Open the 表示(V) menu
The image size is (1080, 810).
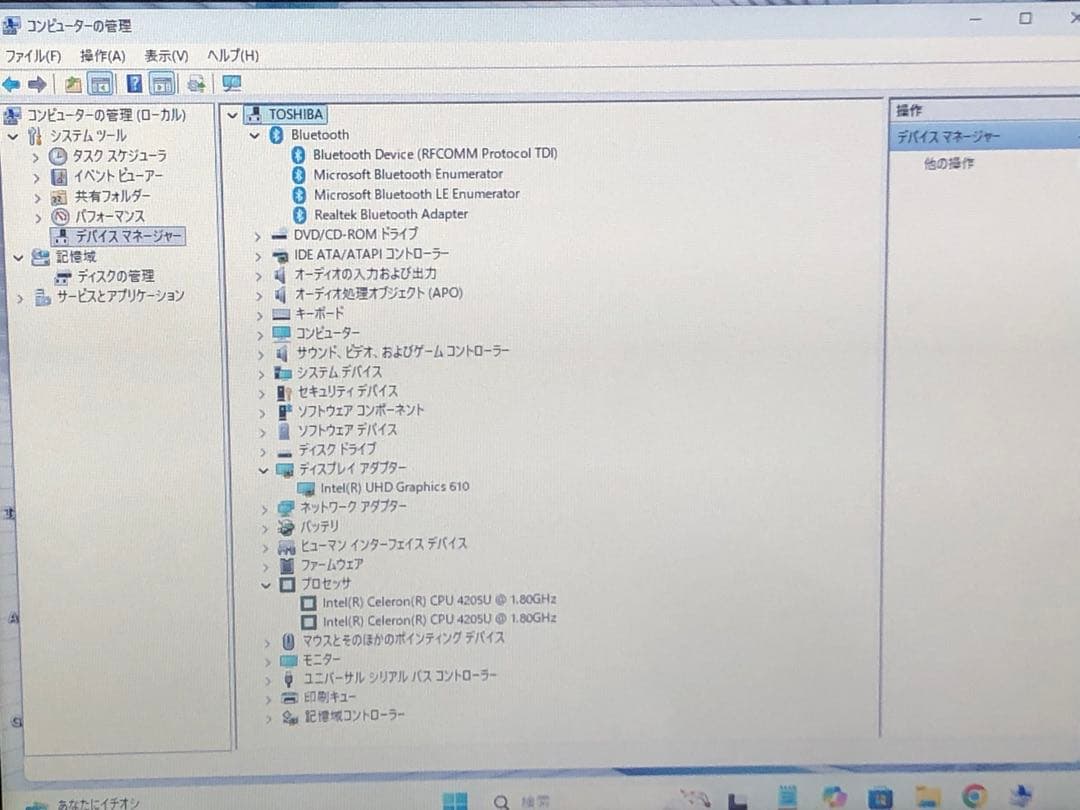tap(167, 56)
